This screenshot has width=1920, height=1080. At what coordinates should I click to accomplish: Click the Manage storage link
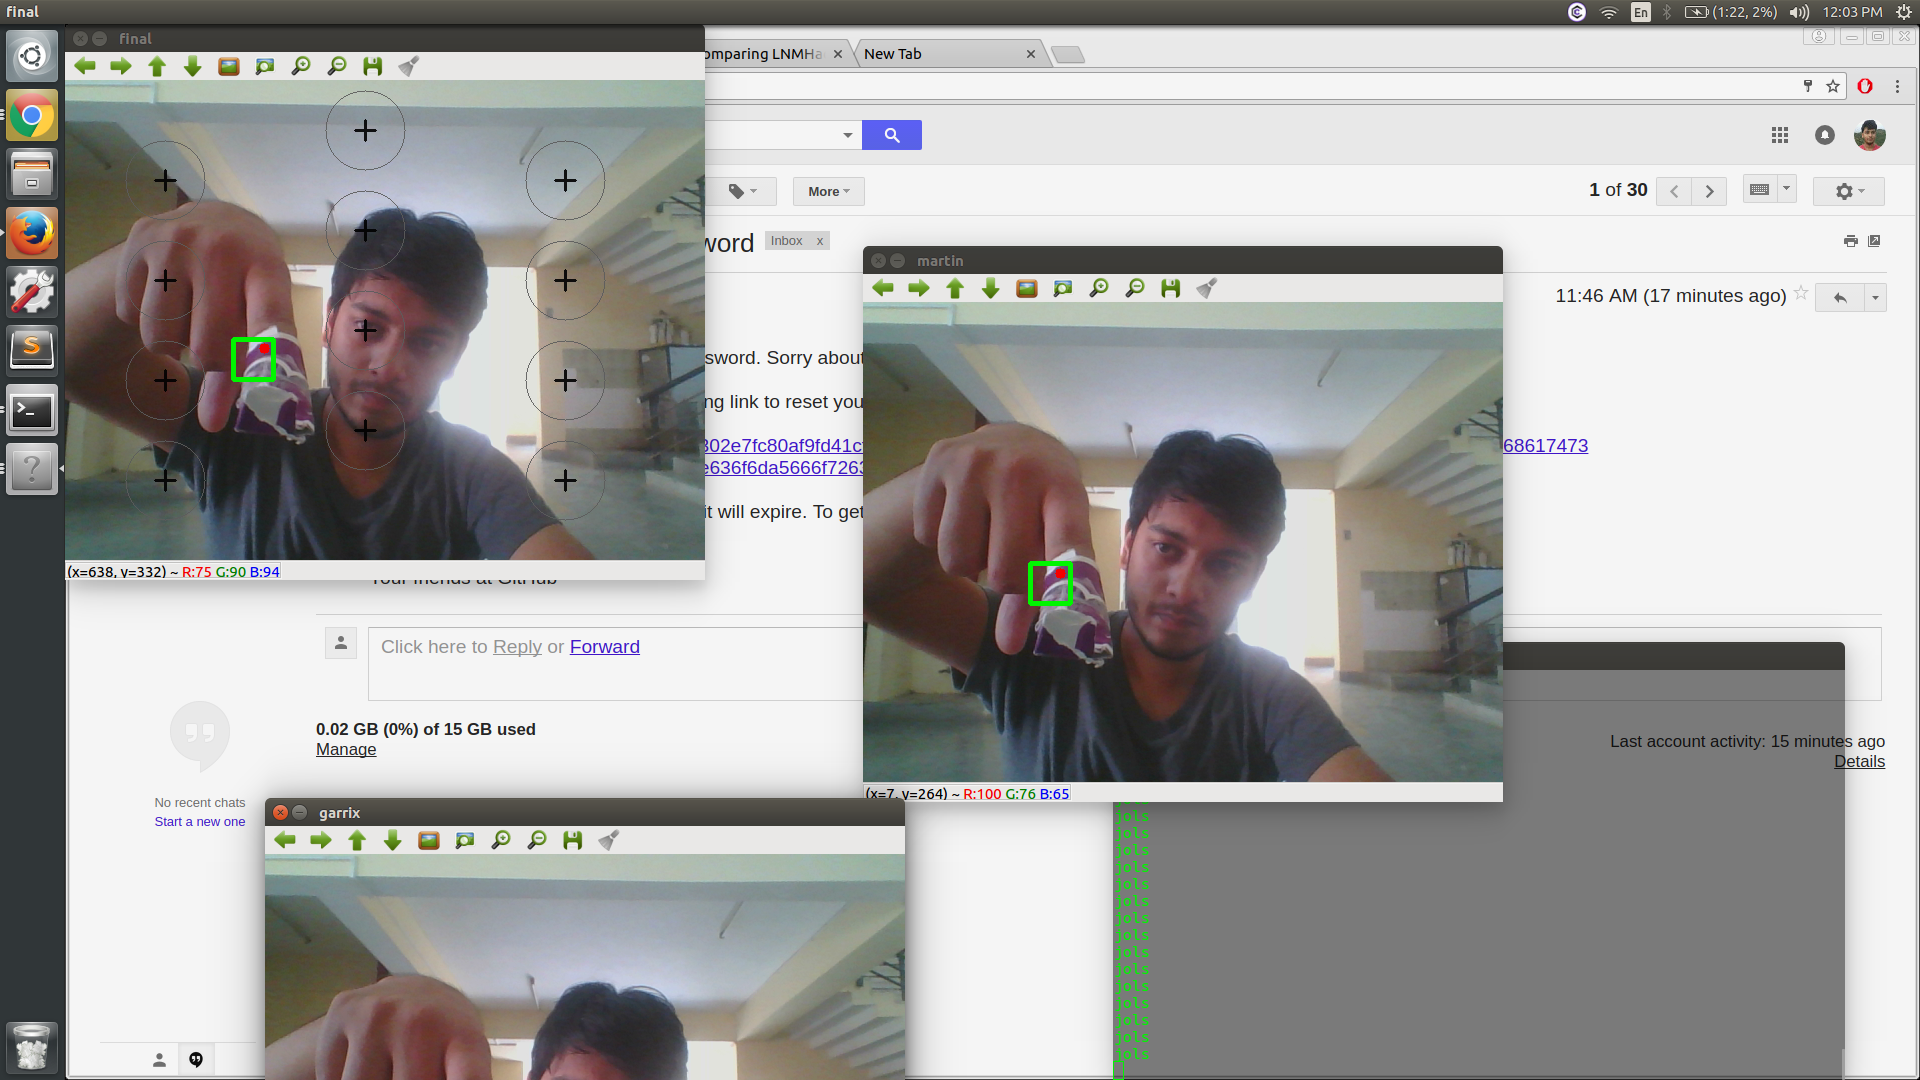click(x=346, y=750)
